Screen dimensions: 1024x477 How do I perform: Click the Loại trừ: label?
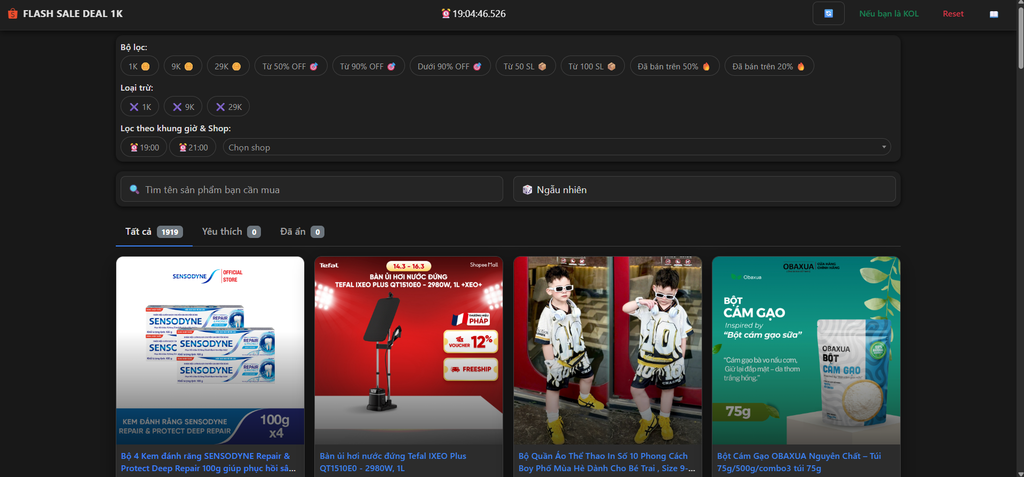click(137, 88)
